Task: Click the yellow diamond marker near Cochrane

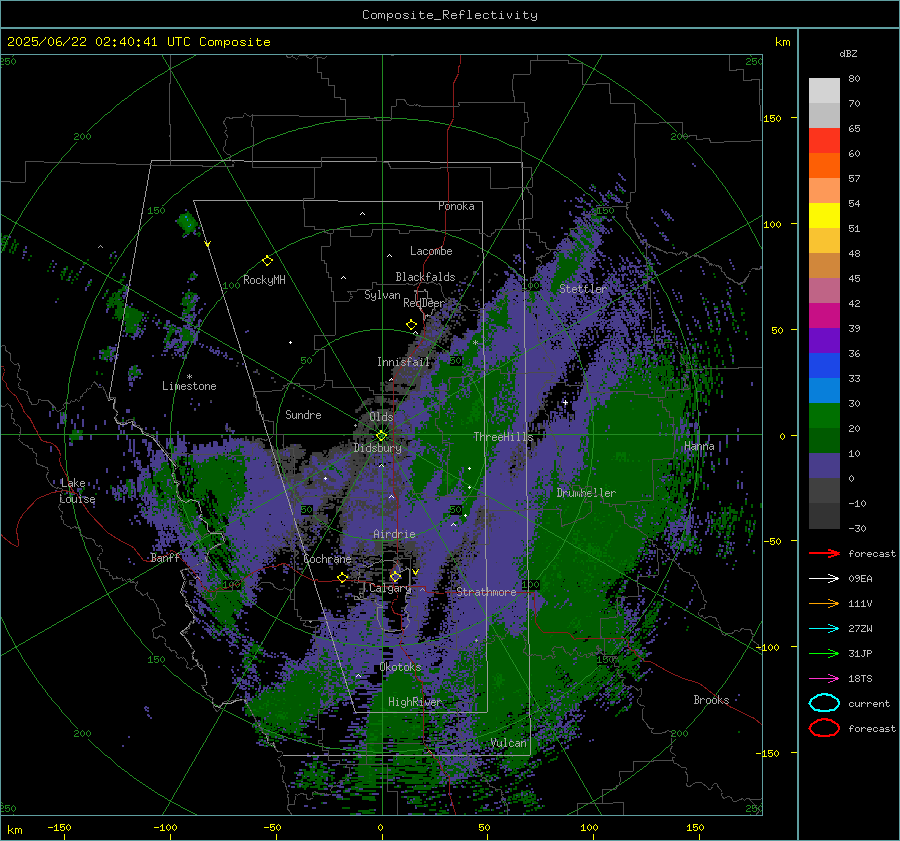Action: [x=343, y=577]
